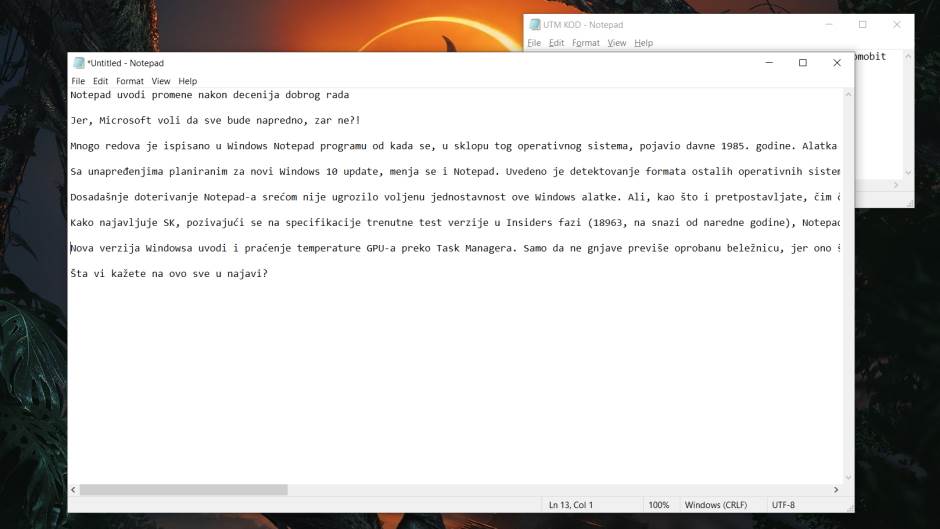Minimize the Untitled Notepad window

point(767,63)
